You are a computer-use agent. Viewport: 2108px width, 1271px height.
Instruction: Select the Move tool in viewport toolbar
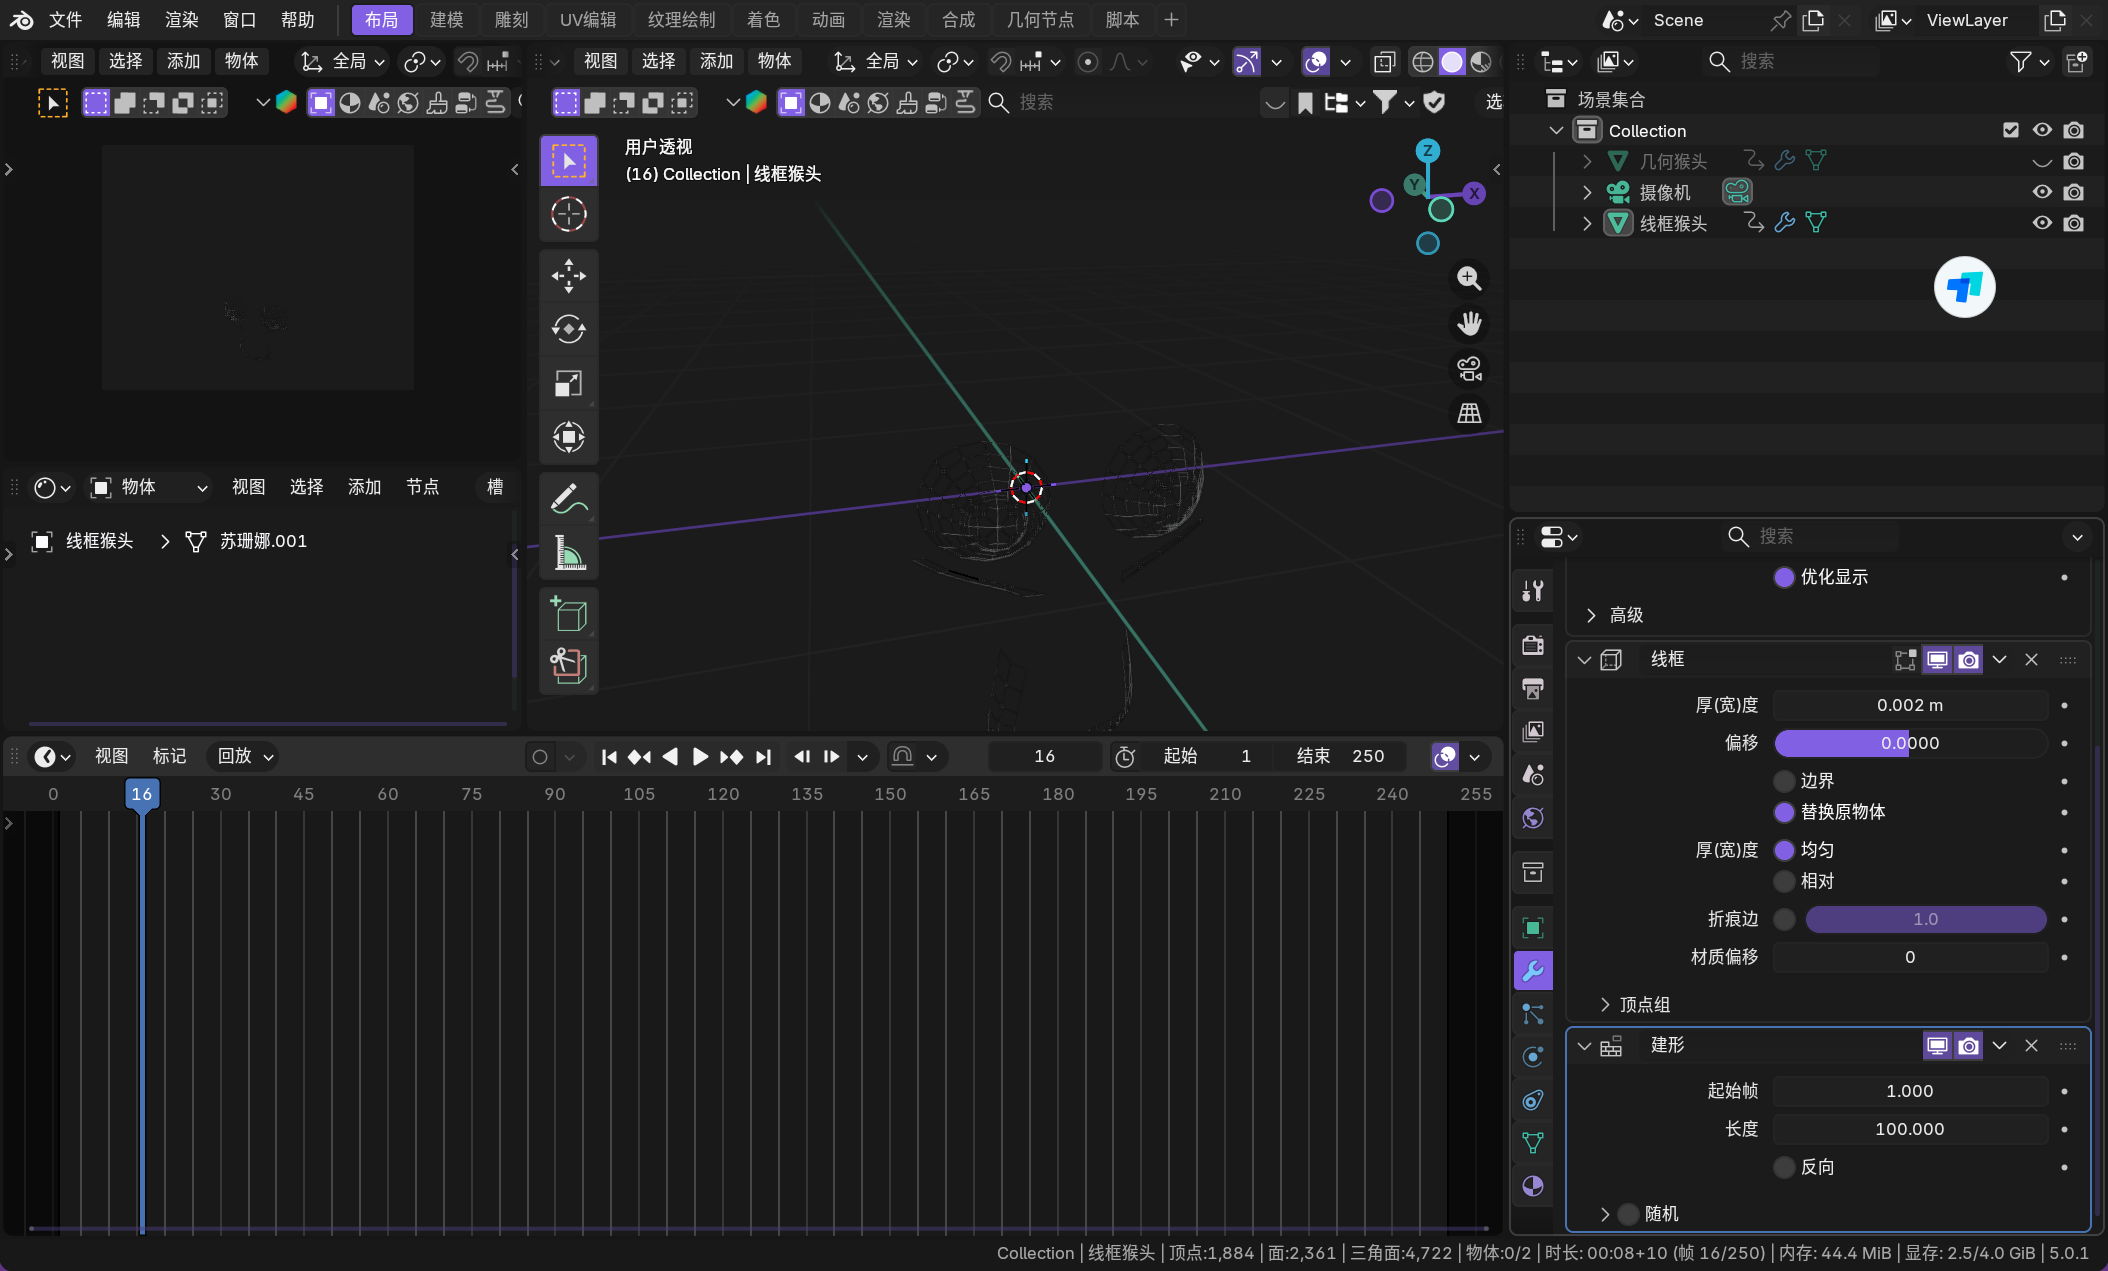[x=568, y=276]
